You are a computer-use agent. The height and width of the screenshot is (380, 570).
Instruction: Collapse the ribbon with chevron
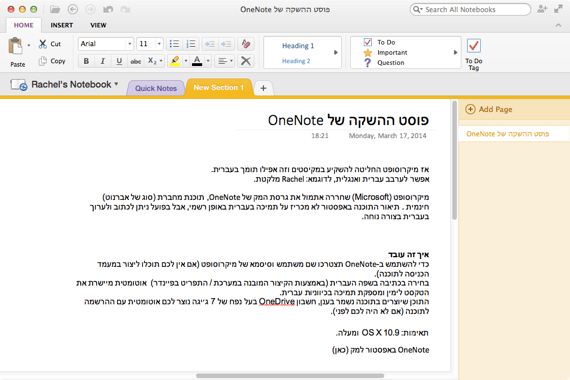[x=558, y=25]
